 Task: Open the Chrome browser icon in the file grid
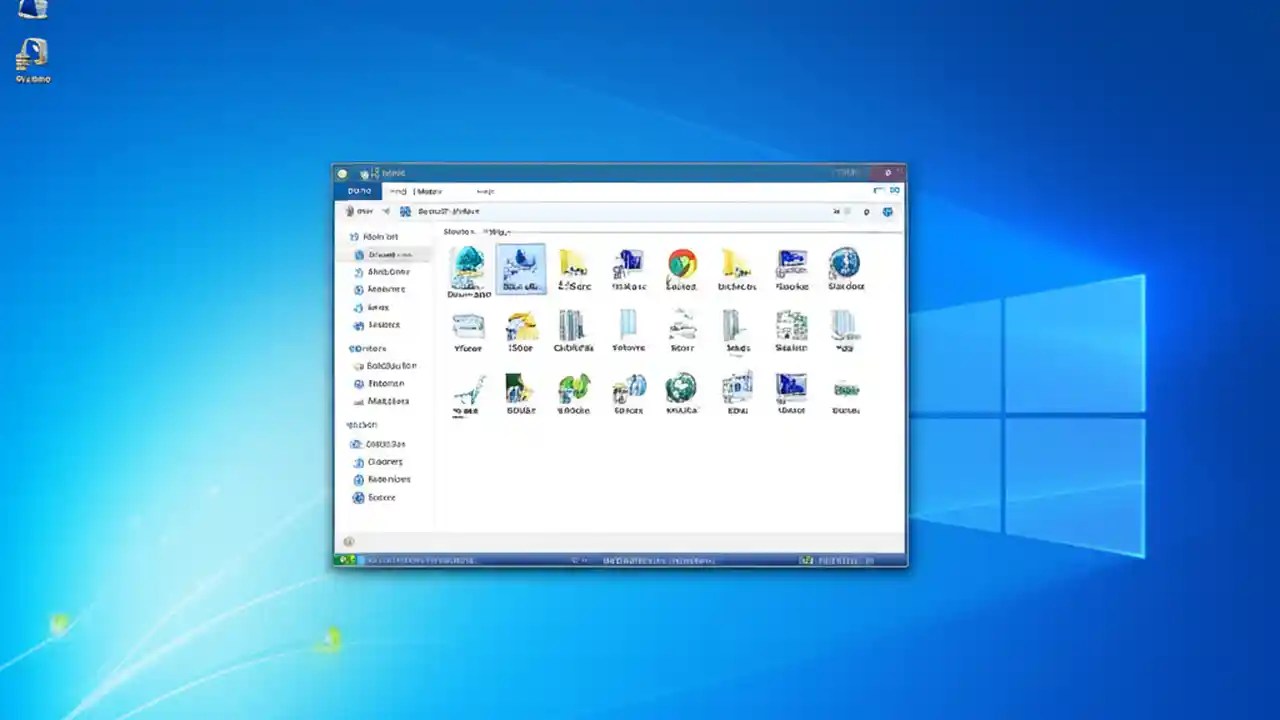click(682, 265)
